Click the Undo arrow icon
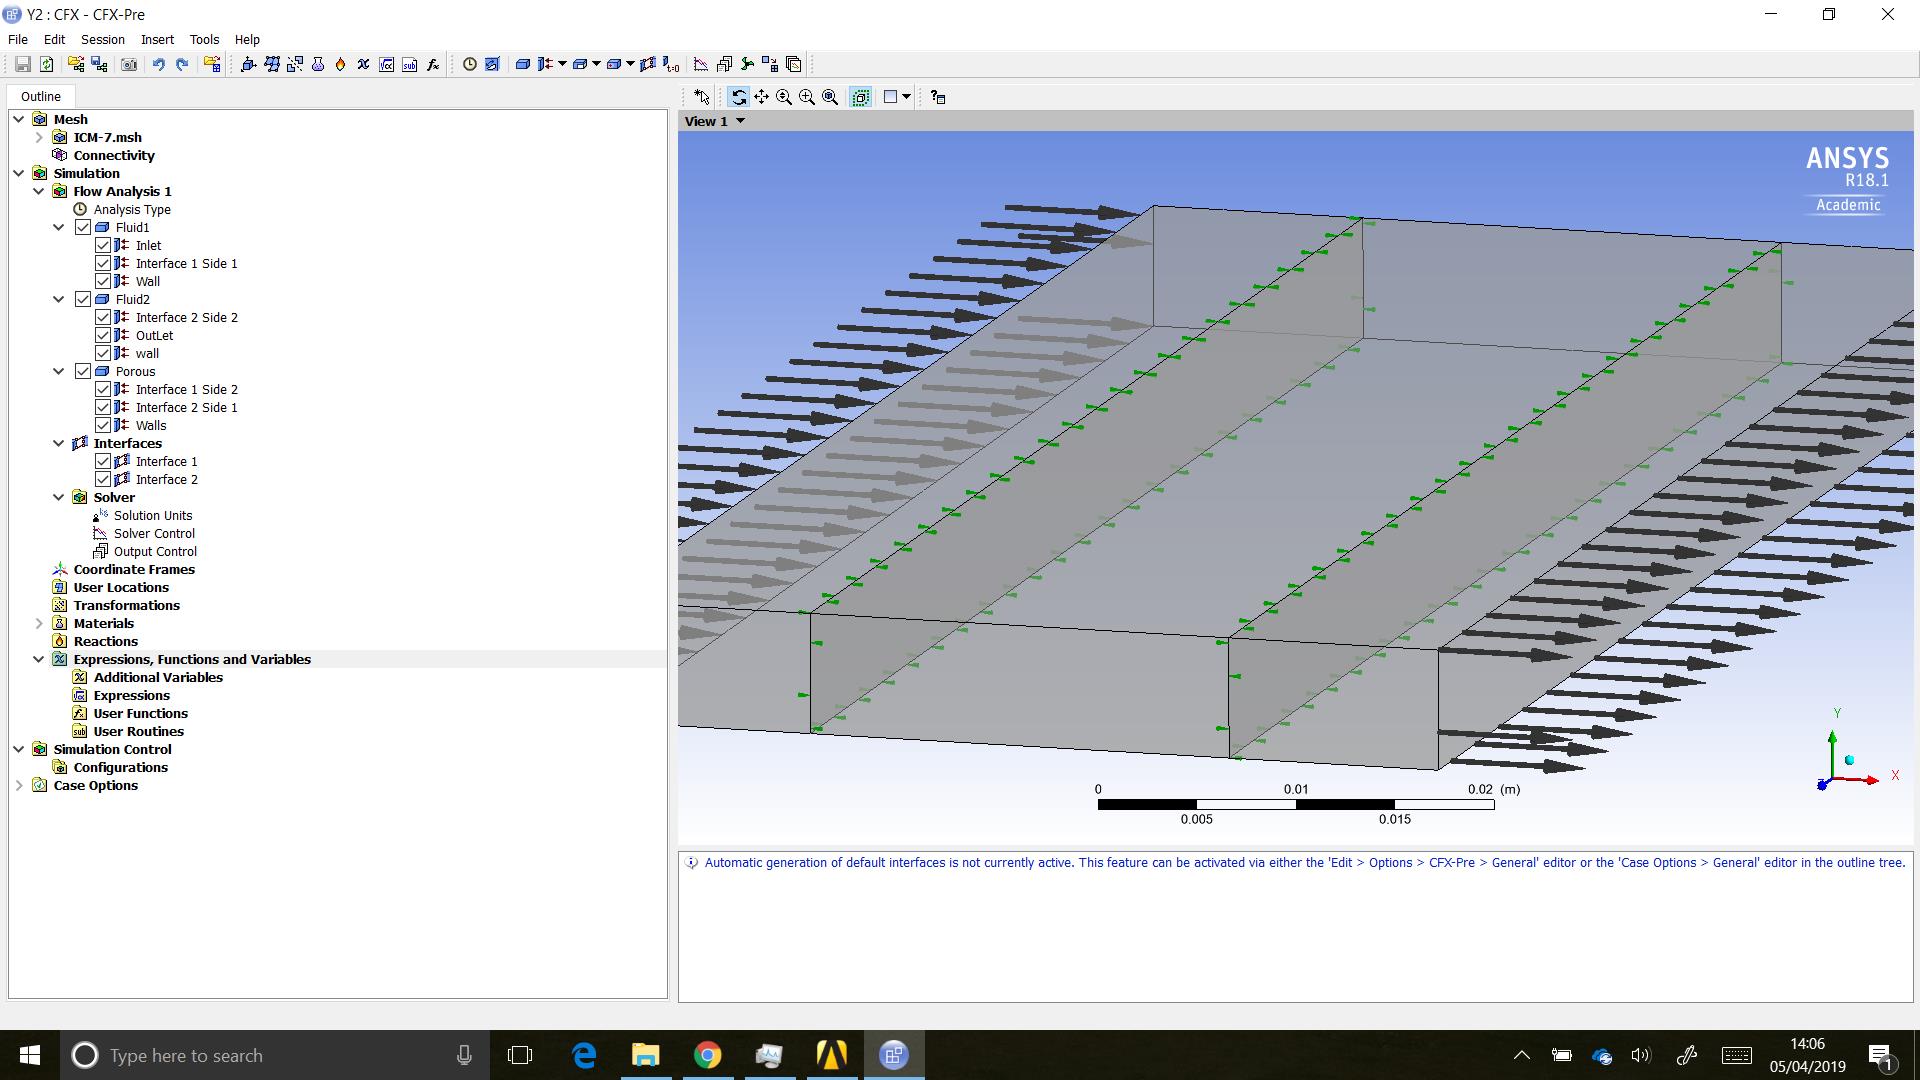Screen dimensions: 1920x1080 (x=158, y=64)
